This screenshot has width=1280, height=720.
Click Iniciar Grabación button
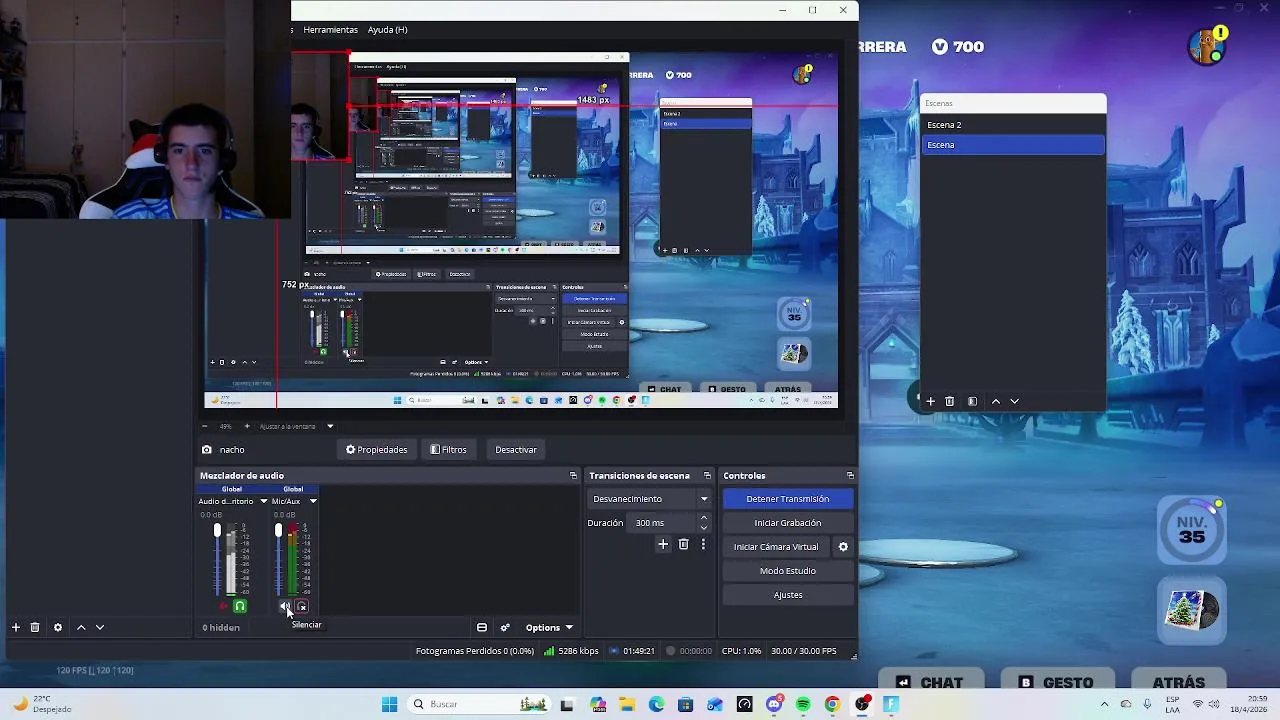(x=788, y=522)
